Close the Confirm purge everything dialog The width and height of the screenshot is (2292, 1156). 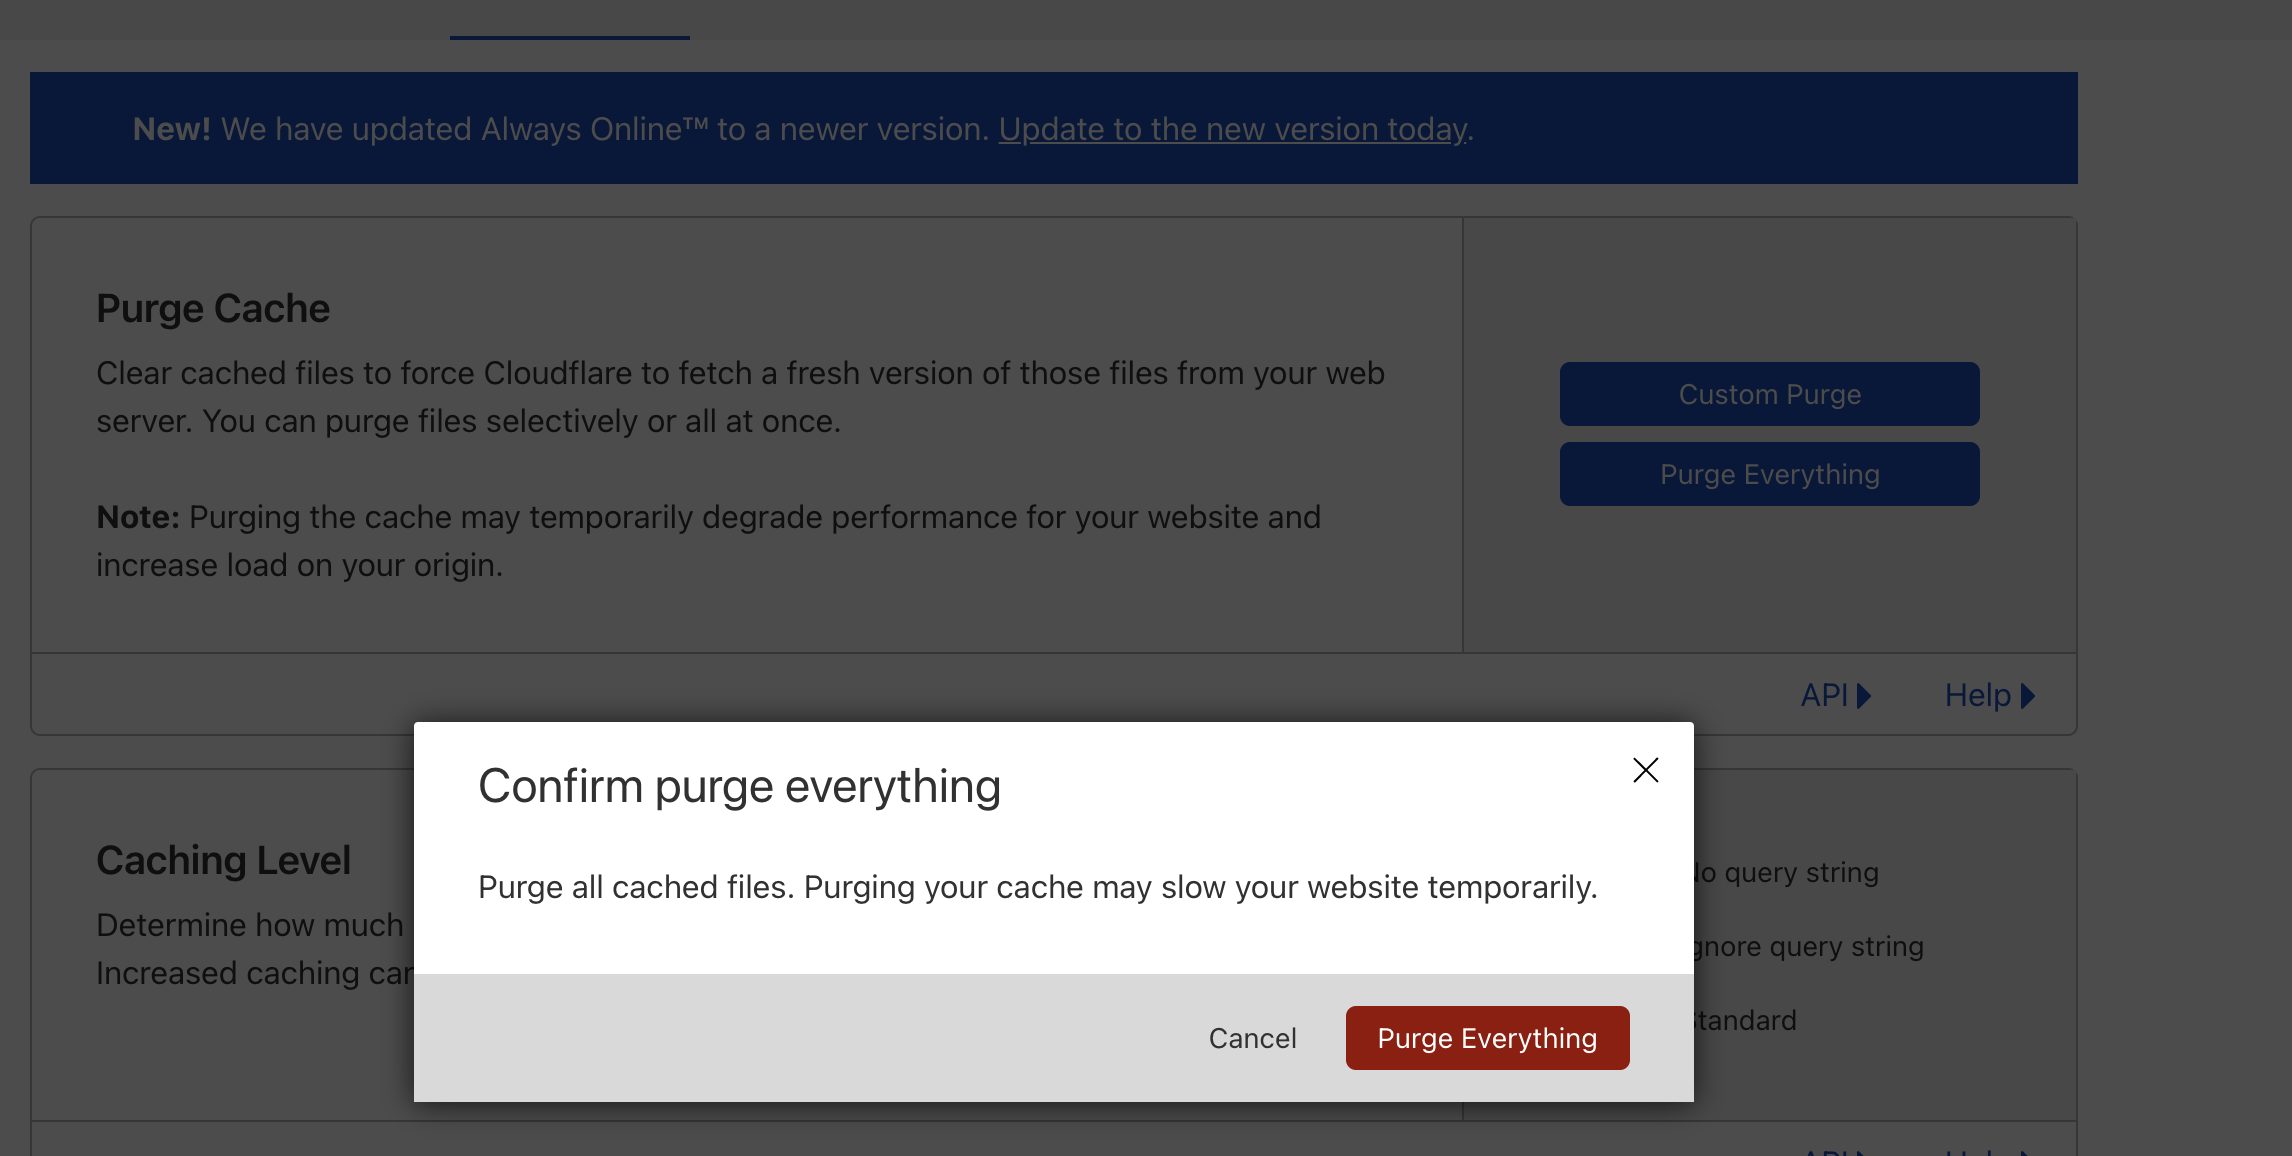click(x=1645, y=770)
